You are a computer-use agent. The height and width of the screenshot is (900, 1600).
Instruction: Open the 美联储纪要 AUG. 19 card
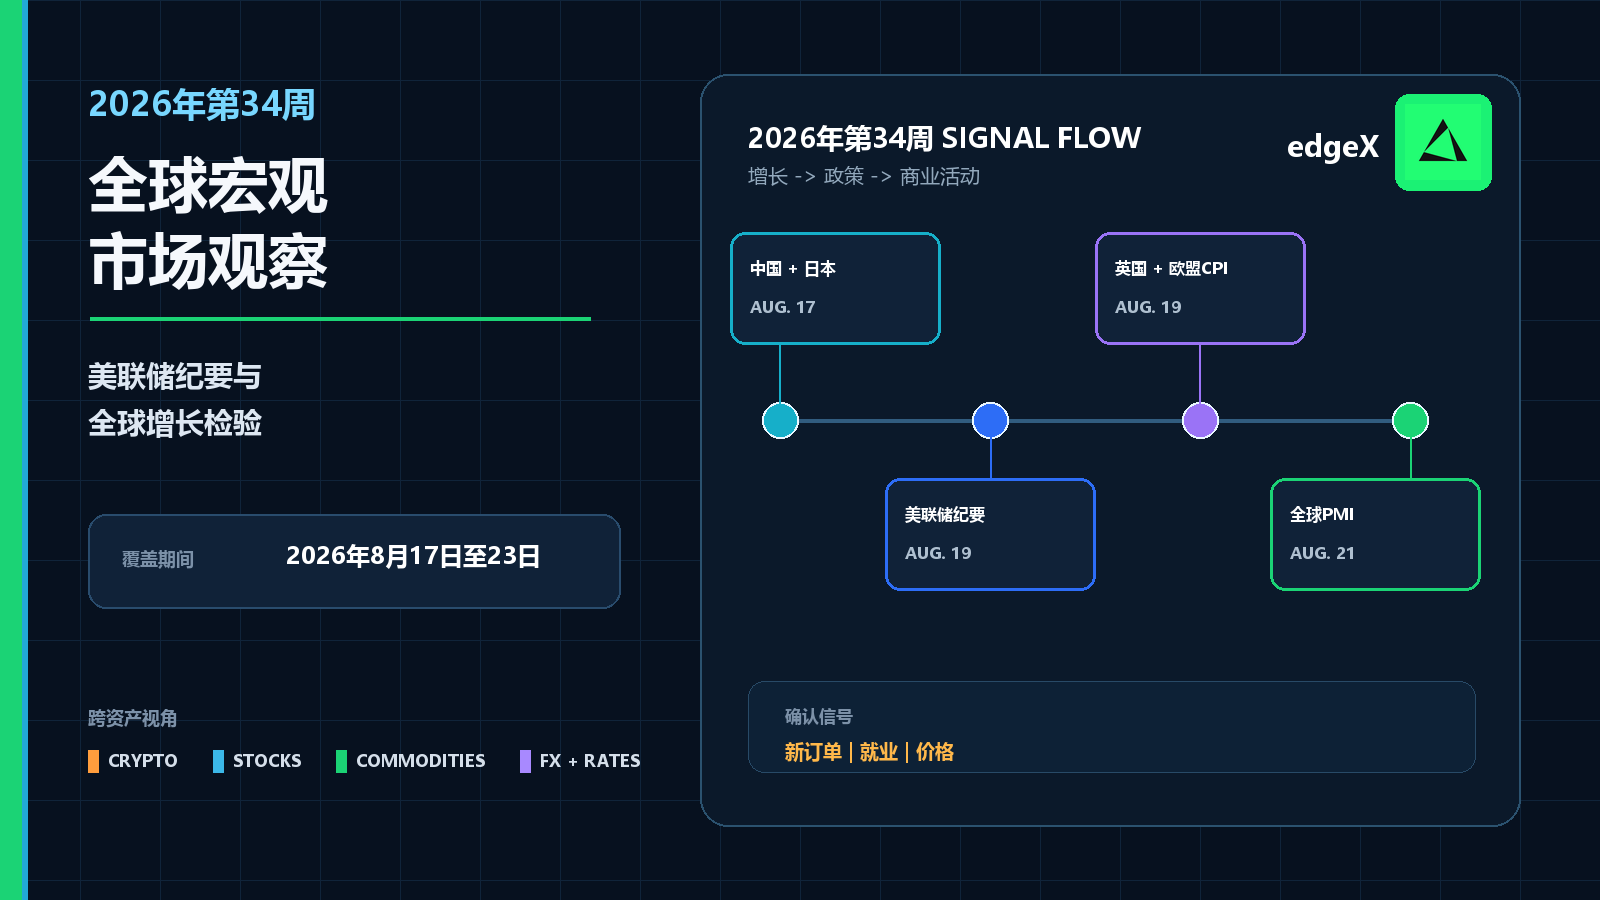(990, 534)
